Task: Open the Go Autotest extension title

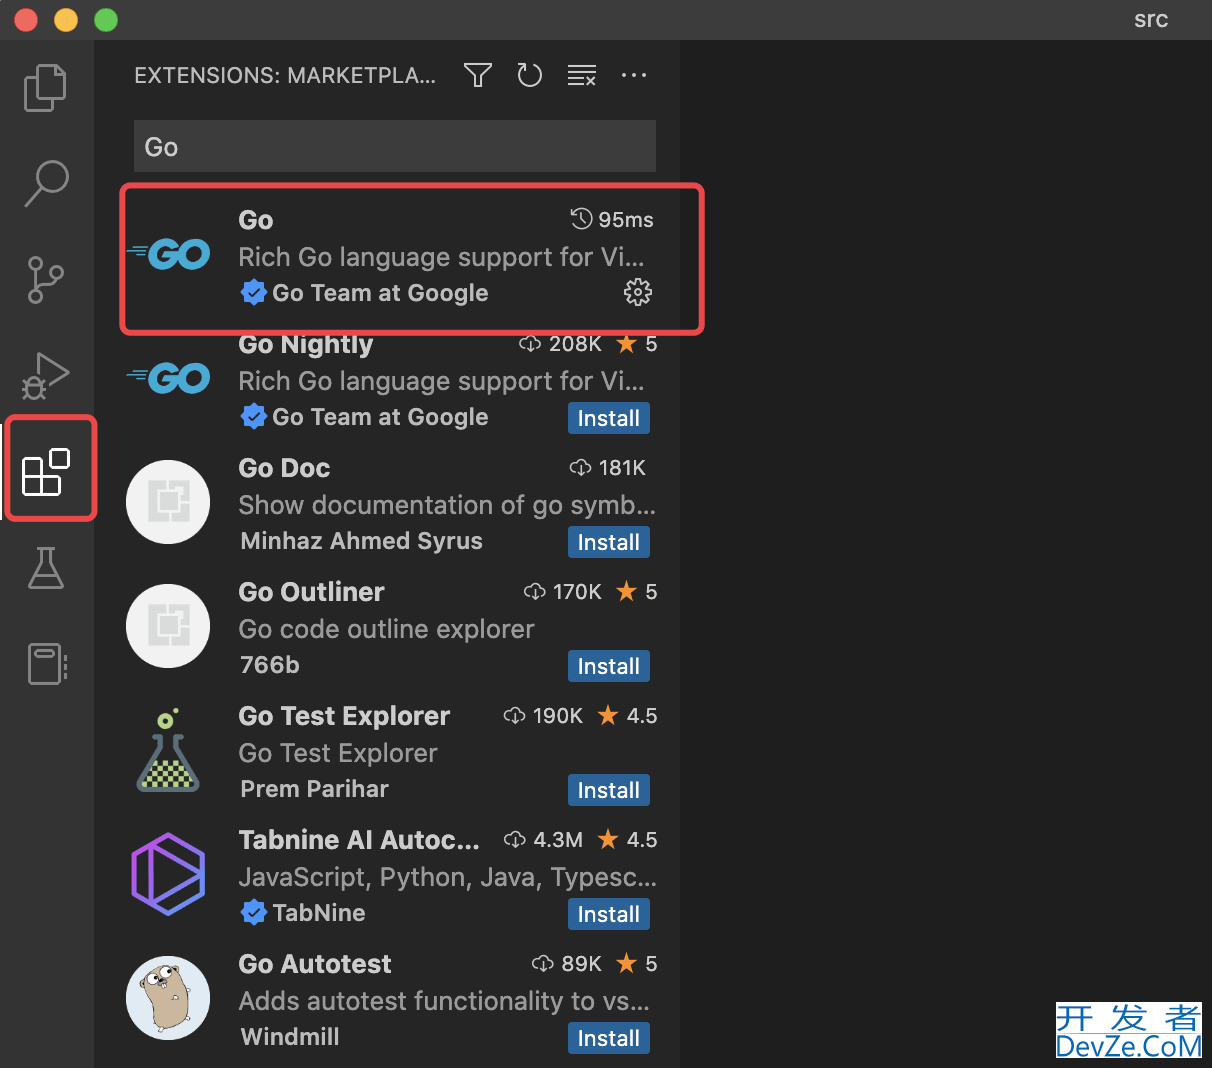Action: (x=315, y=964)
